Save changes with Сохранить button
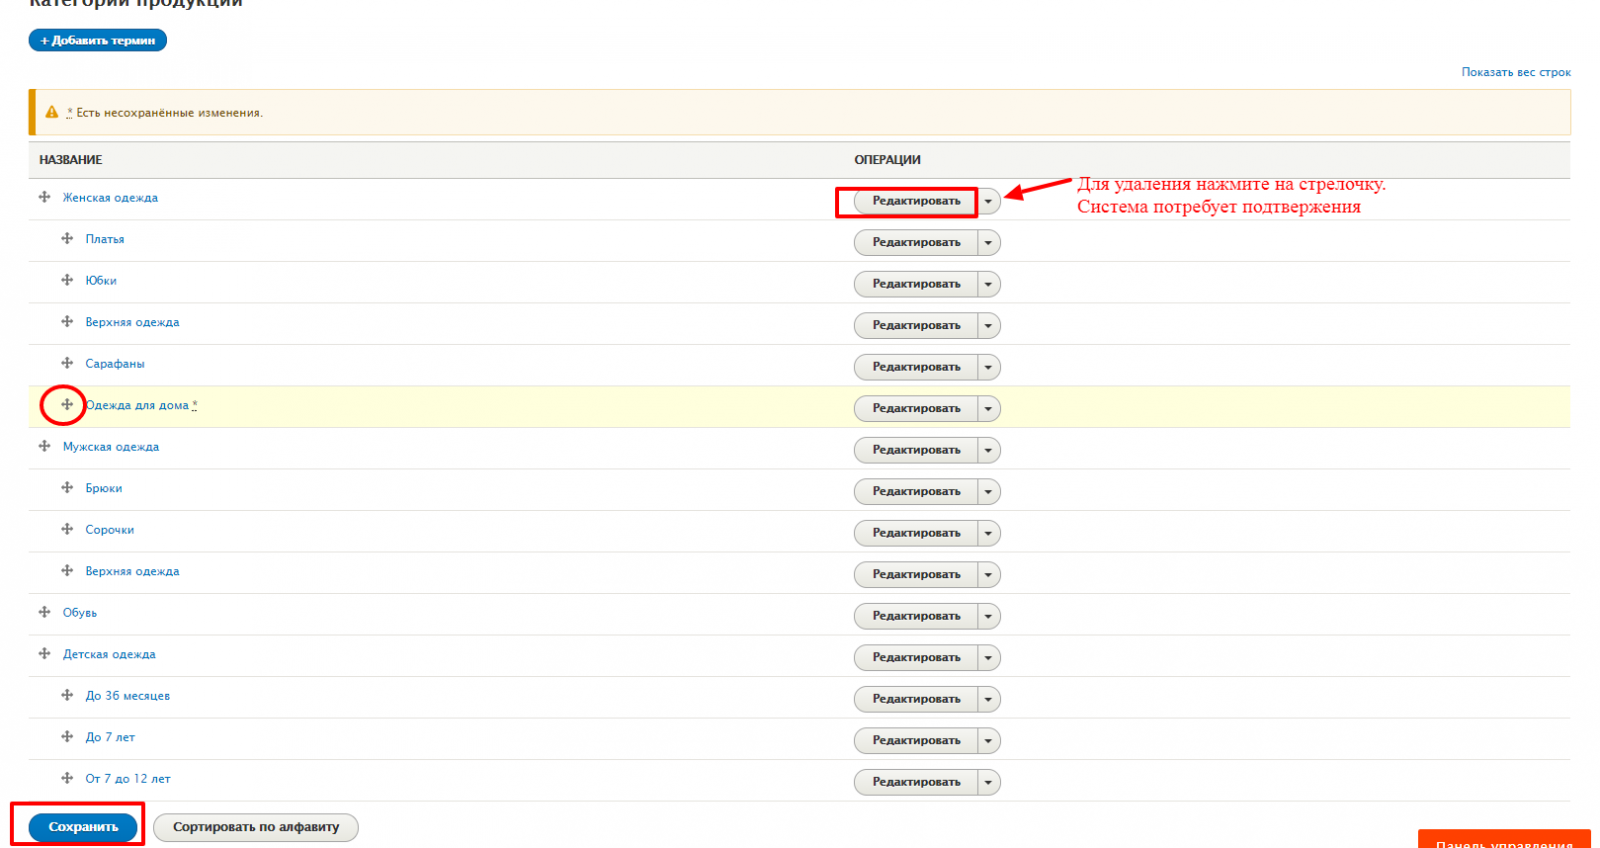Image resolution: width=1600 pixels, height=848 pixels. pos(83,827)
